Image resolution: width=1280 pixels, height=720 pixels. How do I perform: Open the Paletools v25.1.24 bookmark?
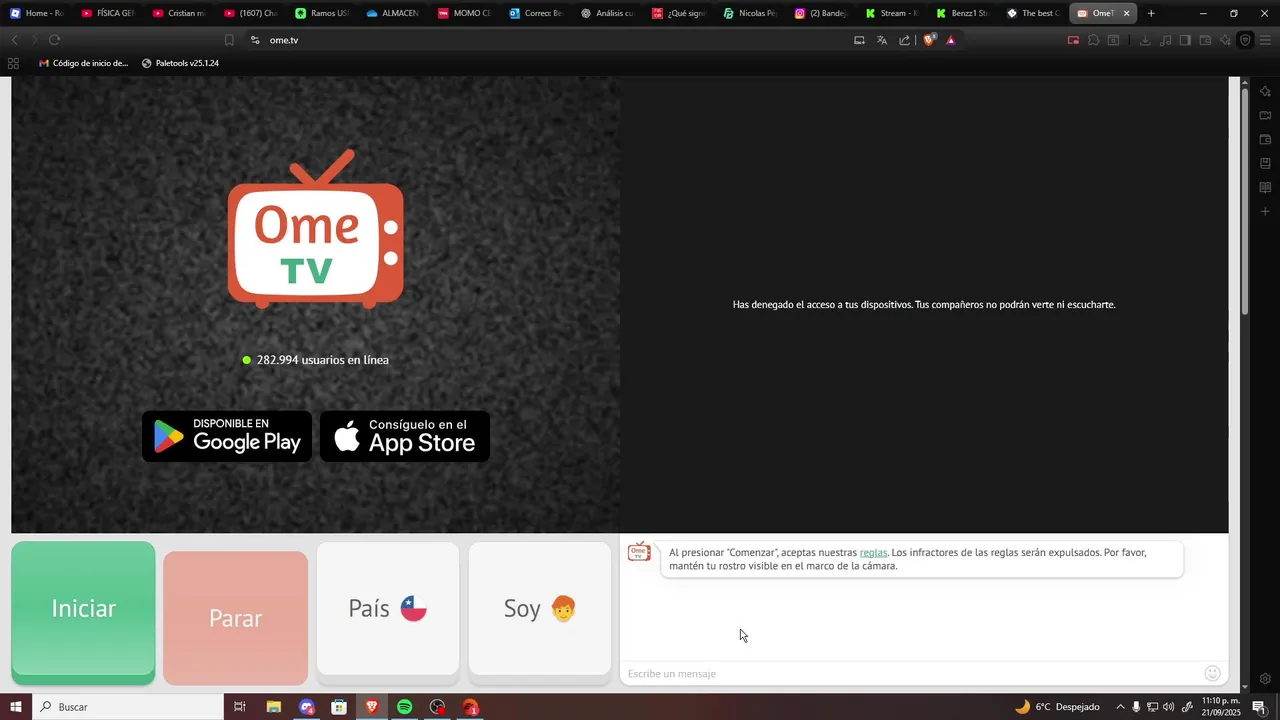180,63
